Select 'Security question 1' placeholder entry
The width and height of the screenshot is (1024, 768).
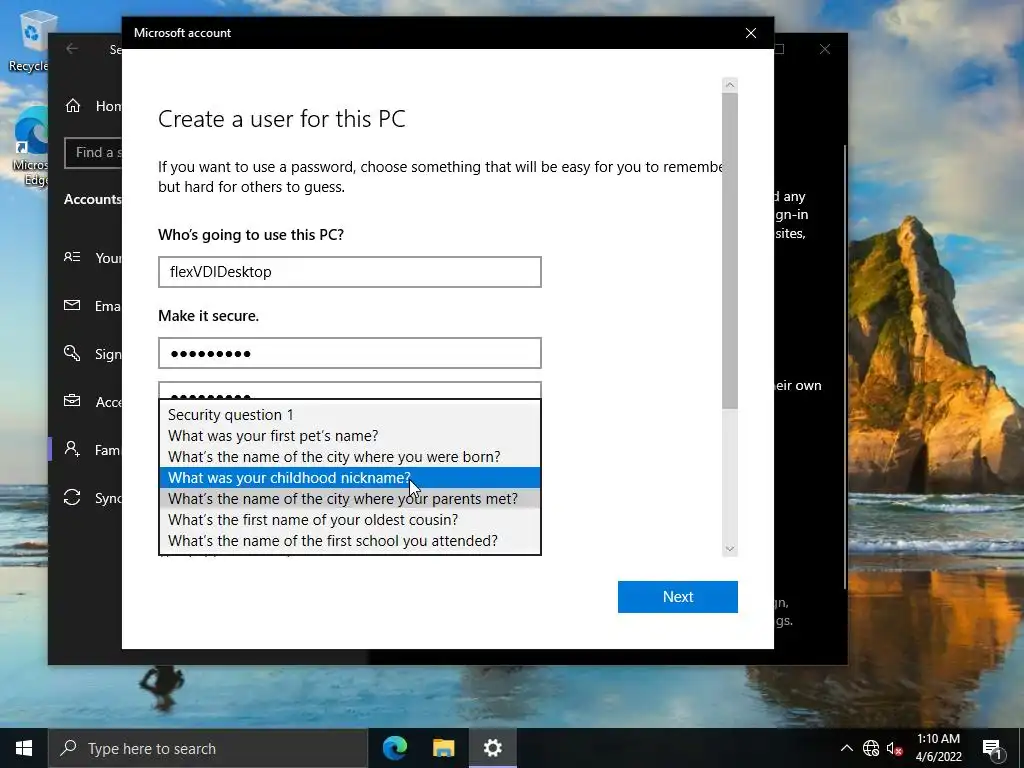tap(349, 415)
